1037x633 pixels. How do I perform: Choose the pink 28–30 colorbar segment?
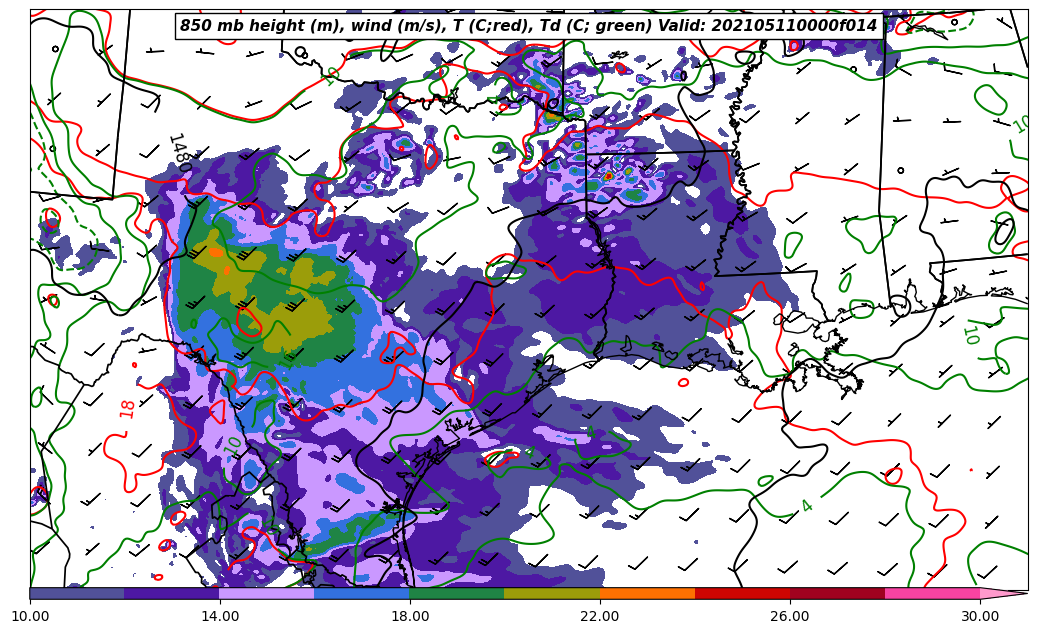(x=932, y=593)
